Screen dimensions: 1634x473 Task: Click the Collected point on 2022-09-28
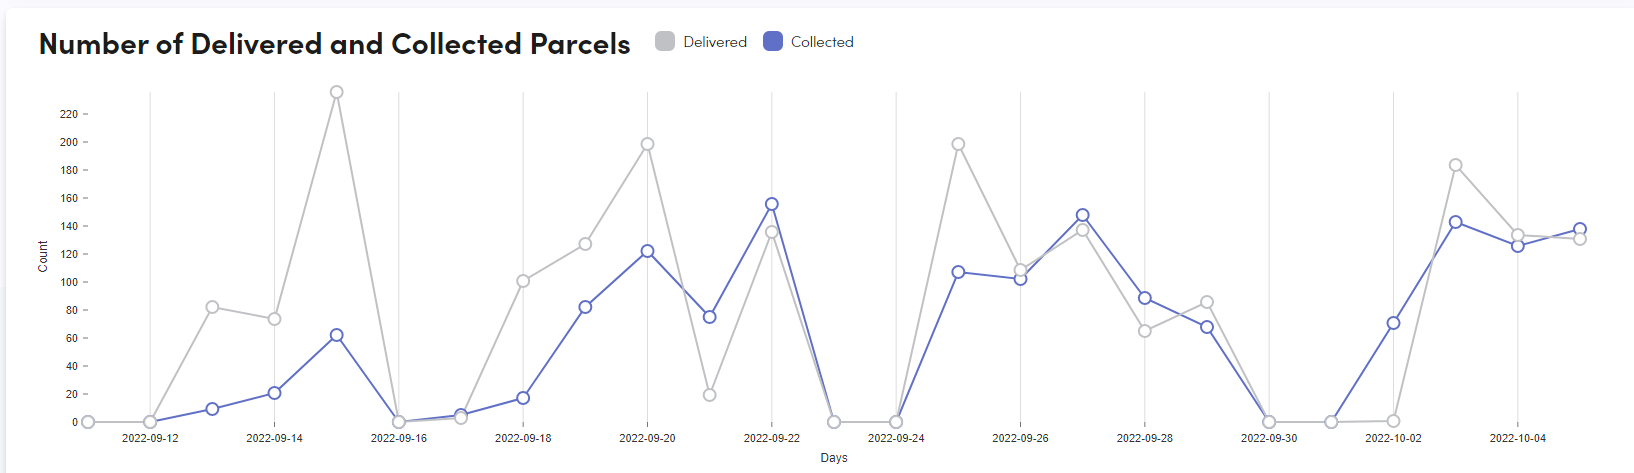point(1145,298)
